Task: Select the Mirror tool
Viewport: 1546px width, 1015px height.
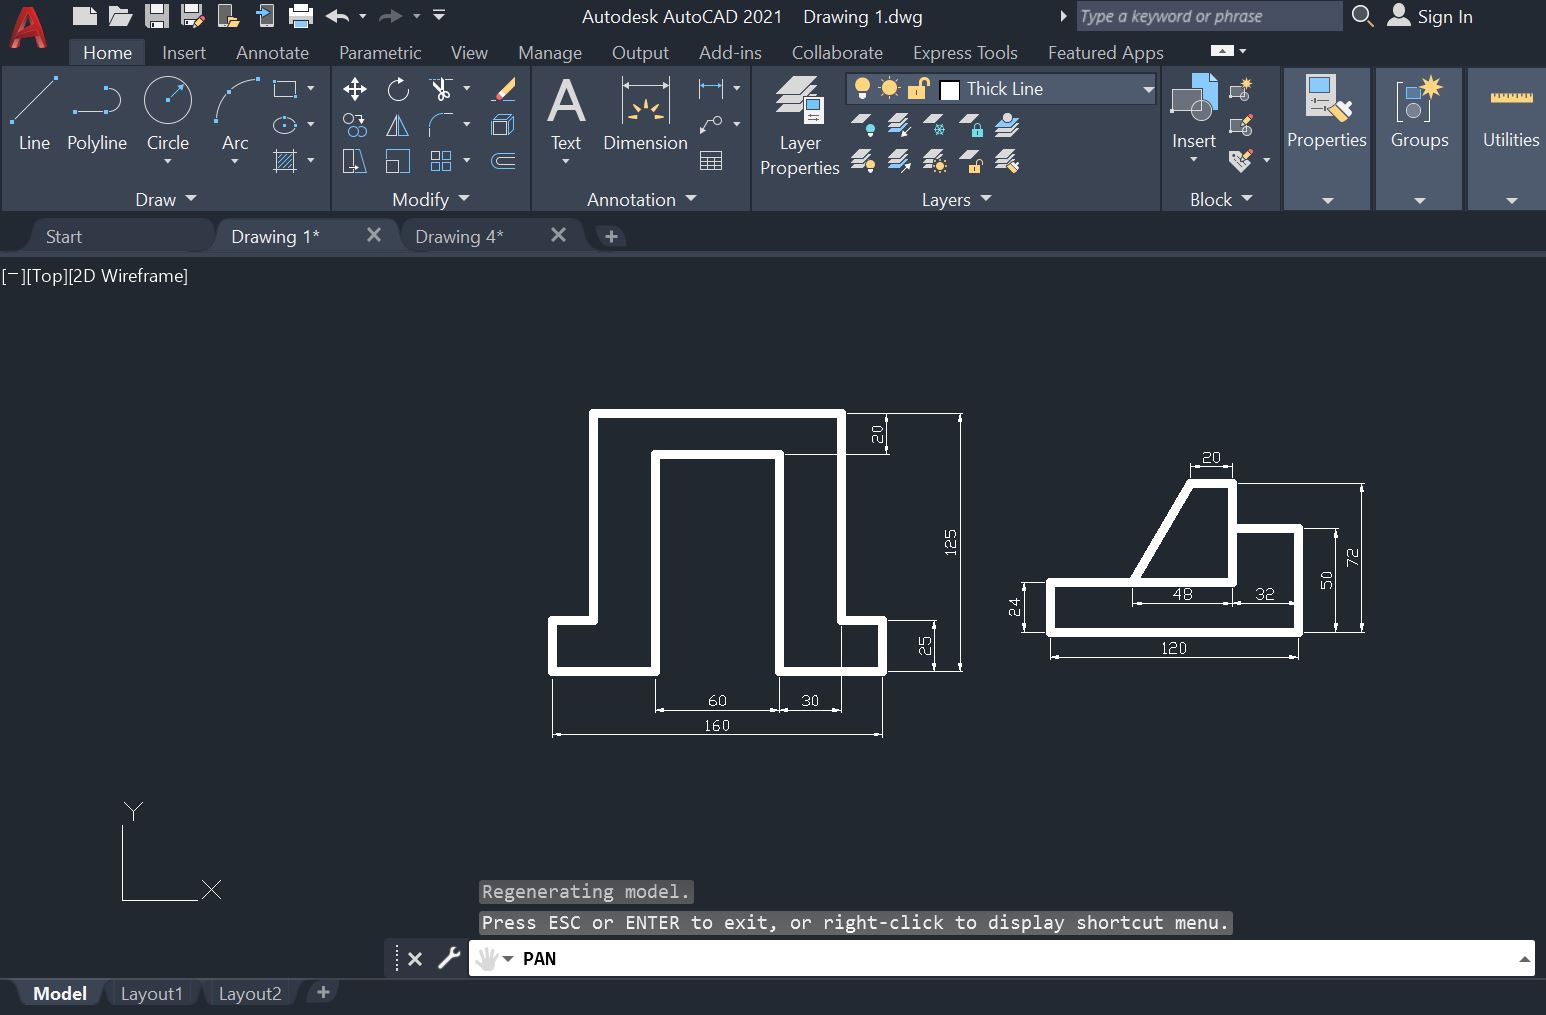Action: (x=397, y=124)
